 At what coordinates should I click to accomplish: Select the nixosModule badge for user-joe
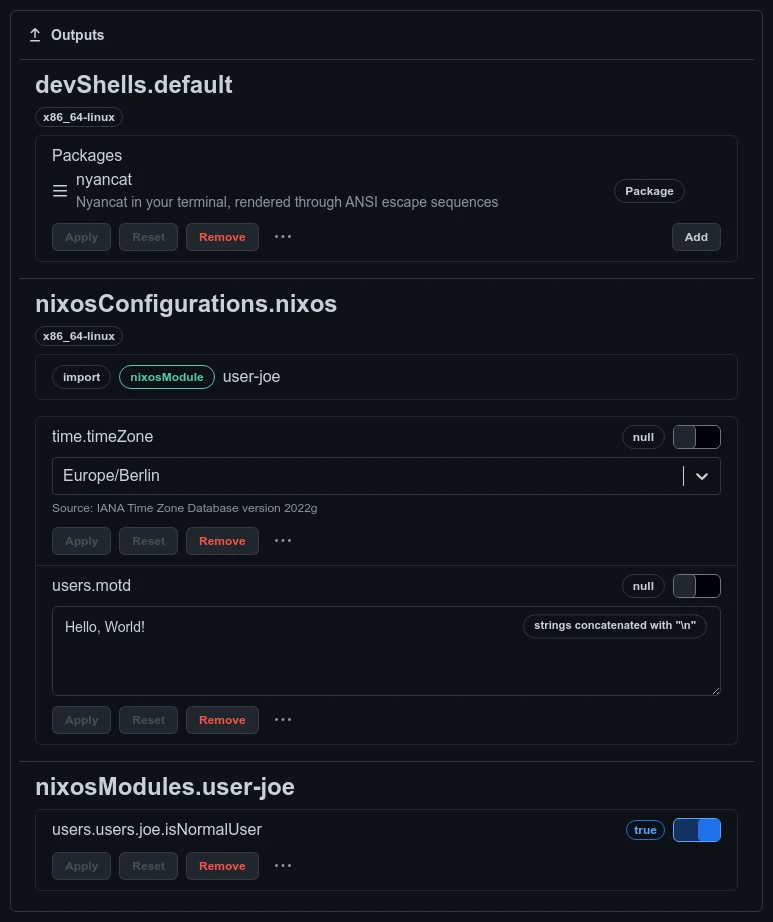coord(166,377)
